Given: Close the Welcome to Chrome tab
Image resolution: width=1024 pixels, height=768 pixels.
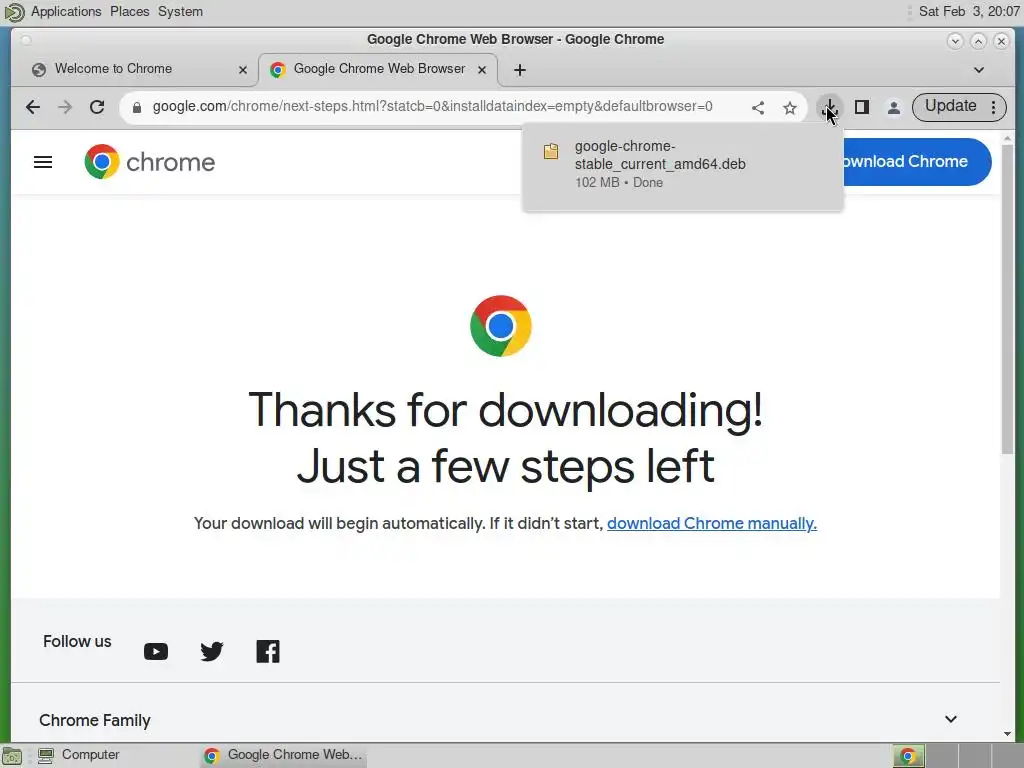Looking at the screenshot, I should pos(243,70).
